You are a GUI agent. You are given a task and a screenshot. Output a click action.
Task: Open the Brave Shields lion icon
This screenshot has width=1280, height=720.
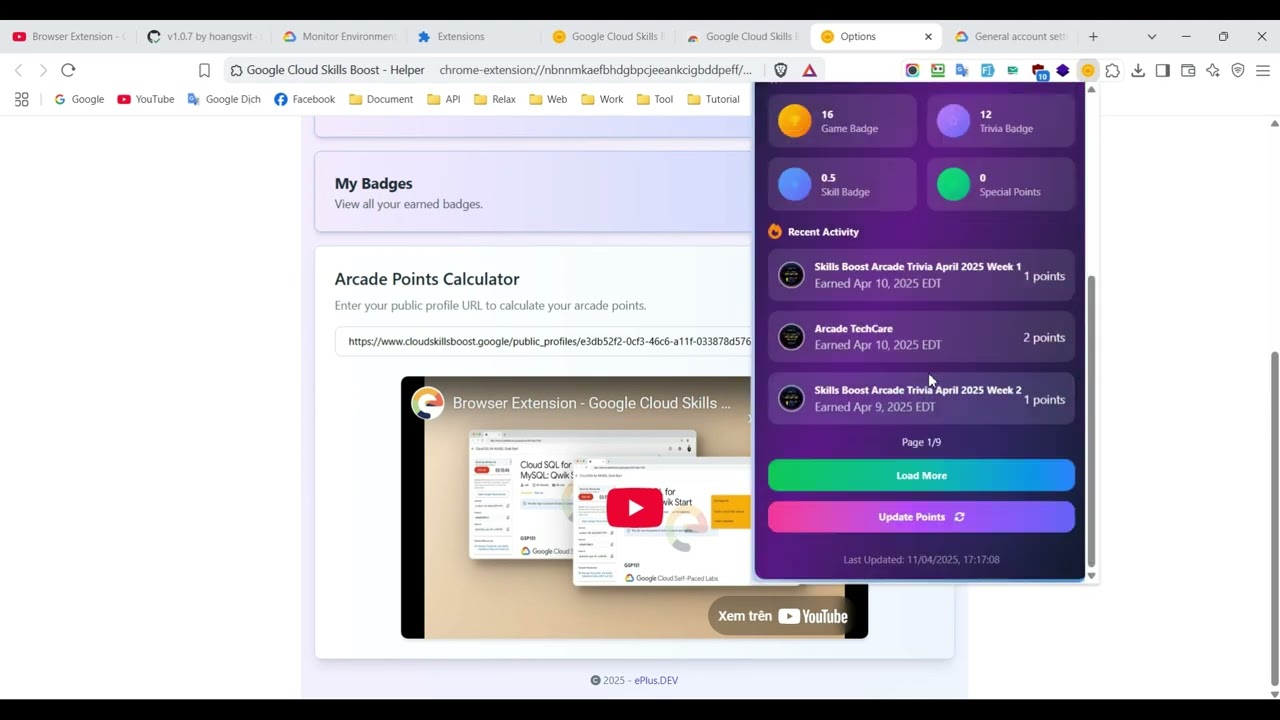click(781, 70)
